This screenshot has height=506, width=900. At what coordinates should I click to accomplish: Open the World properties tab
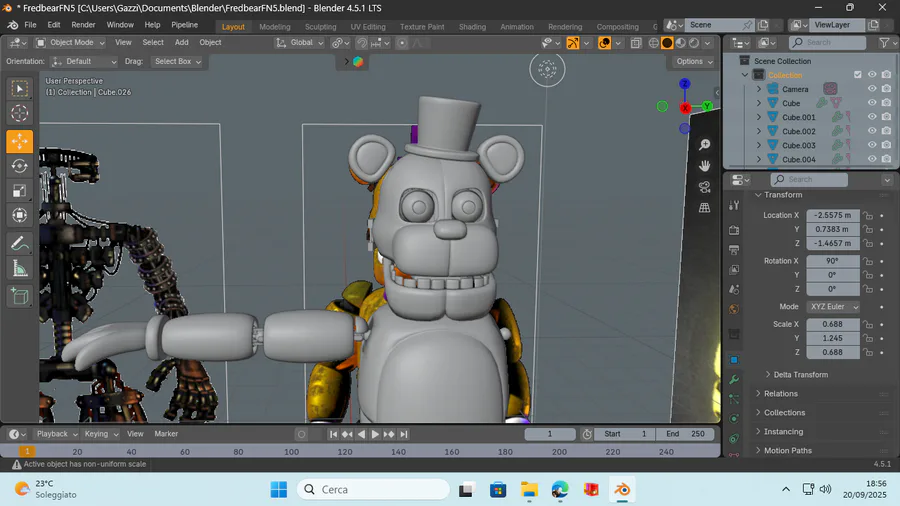734,309
